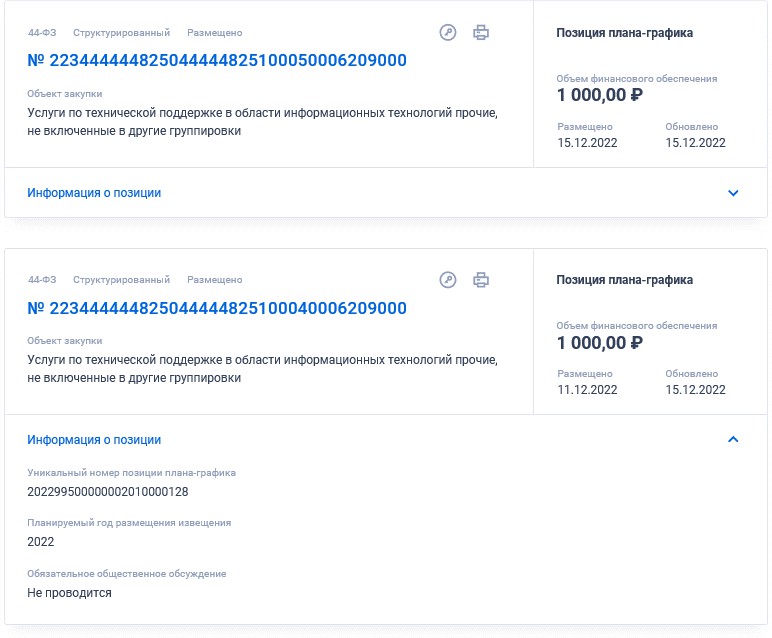Screen dimensions: 772x638
Task: Select unique position number 202299500000002010000128
Action: 108,492
